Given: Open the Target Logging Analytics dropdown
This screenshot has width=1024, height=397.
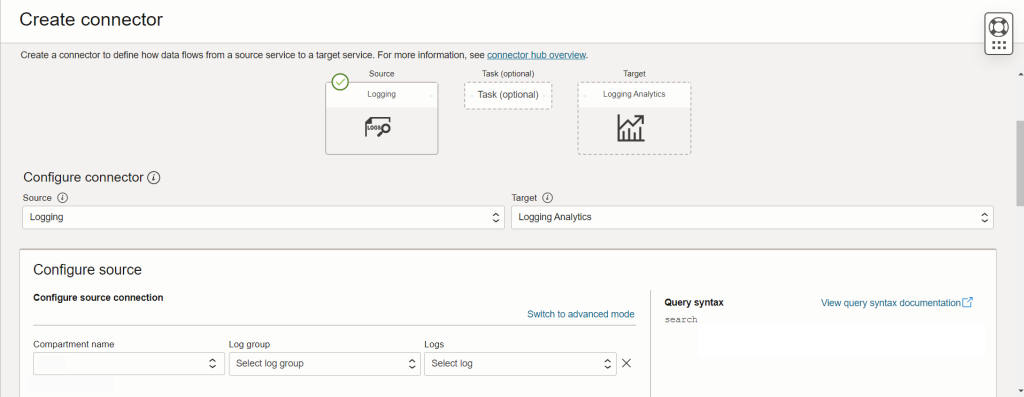Looking at the screenshot, I should (x=752, y=217).
